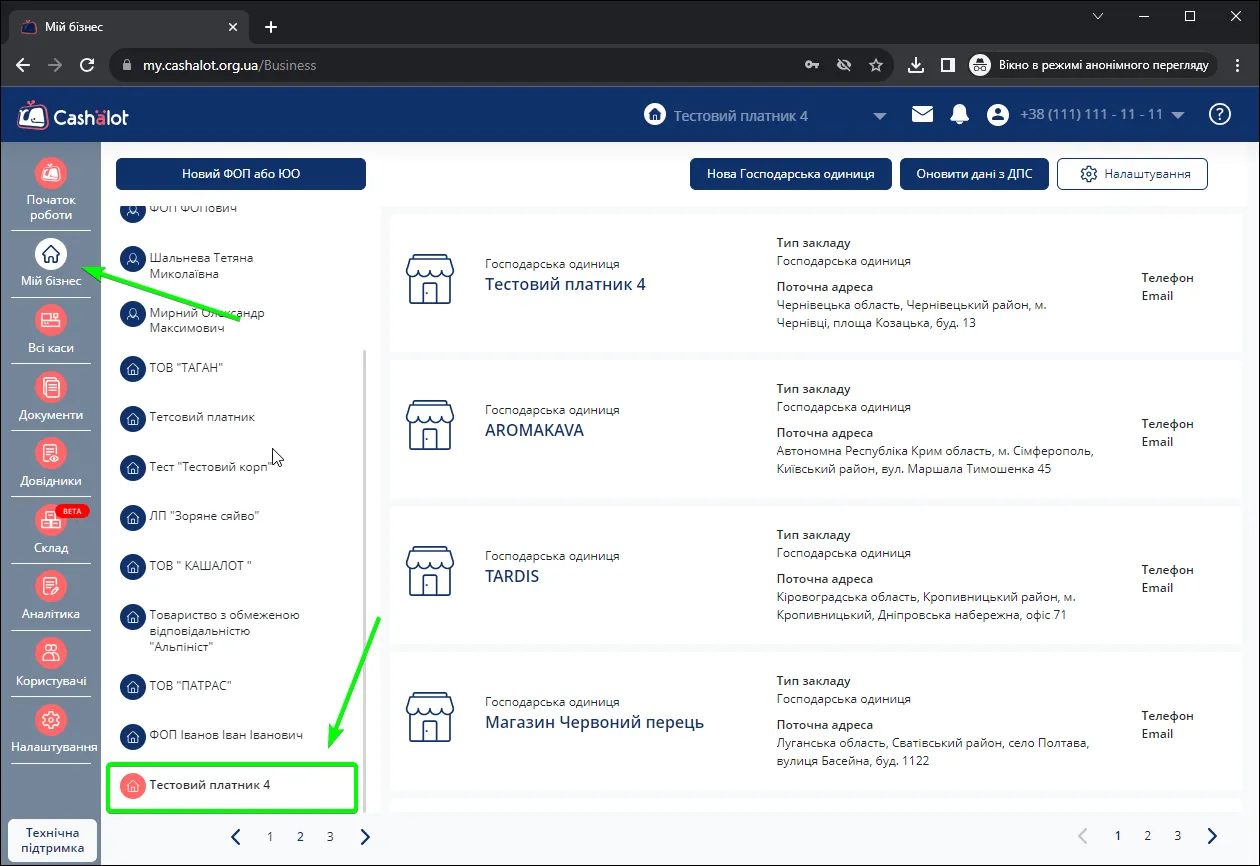Click the user profile avatar icon
The width and height of the screenshot is (1260, 866).
point(997,115)
